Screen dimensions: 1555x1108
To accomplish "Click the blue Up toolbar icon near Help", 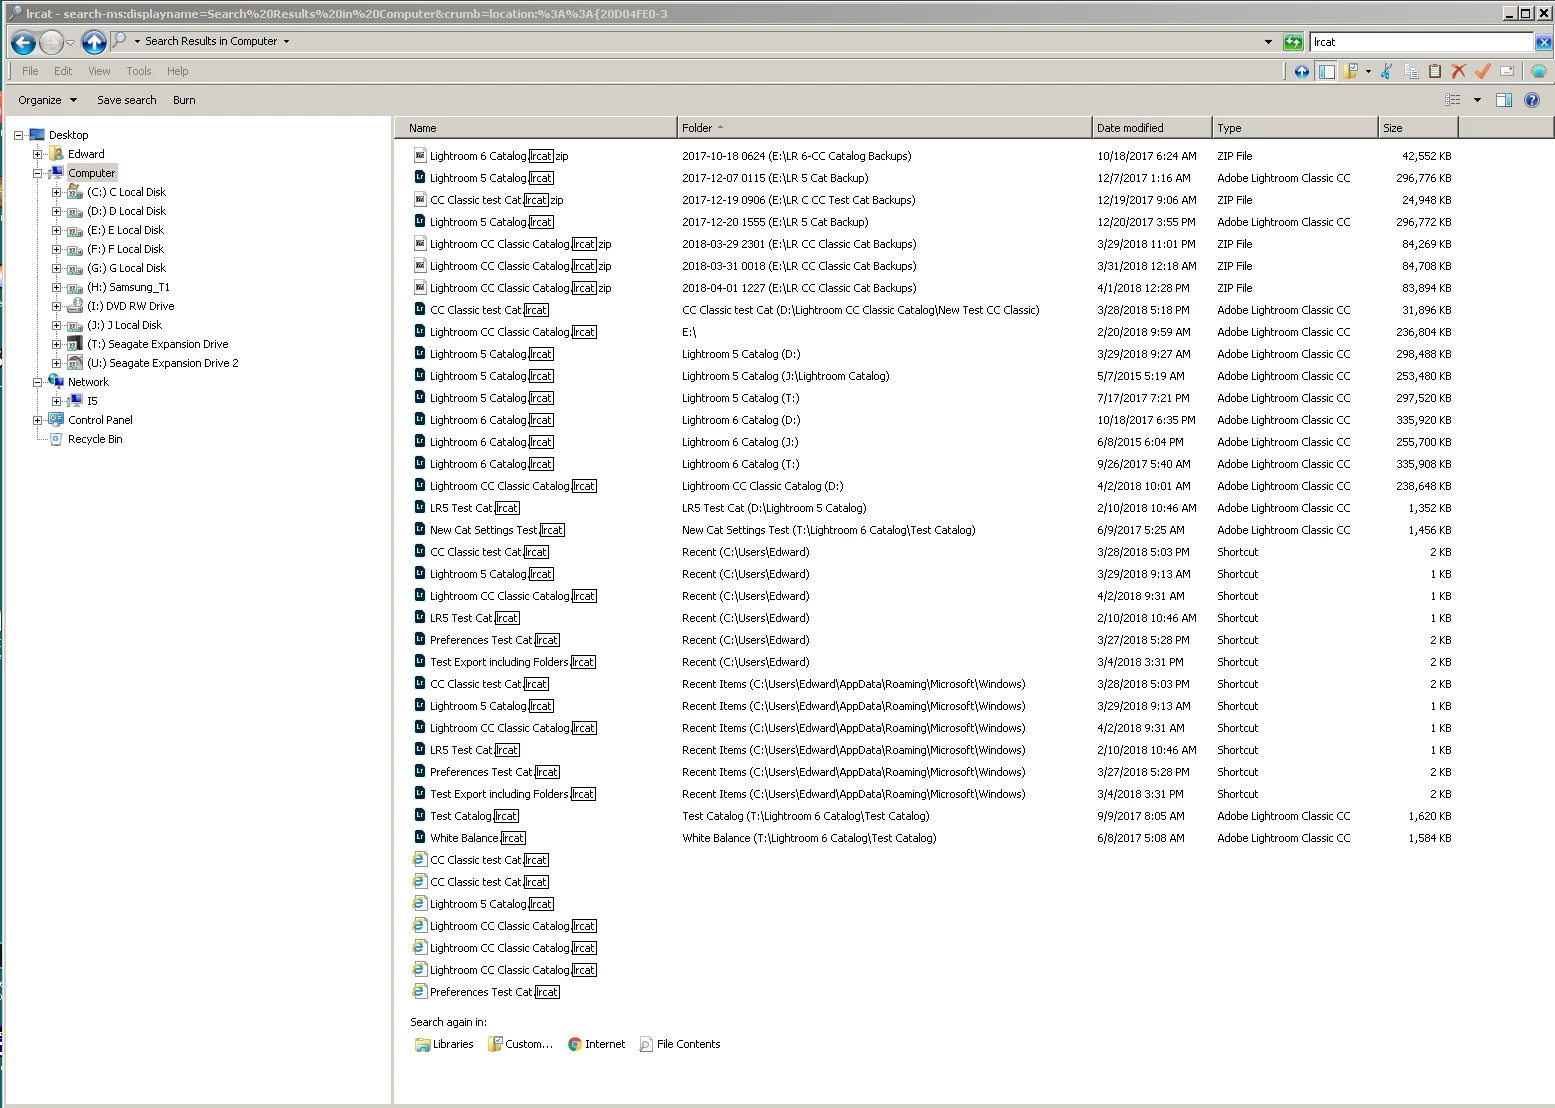I will click(1301, 71).
